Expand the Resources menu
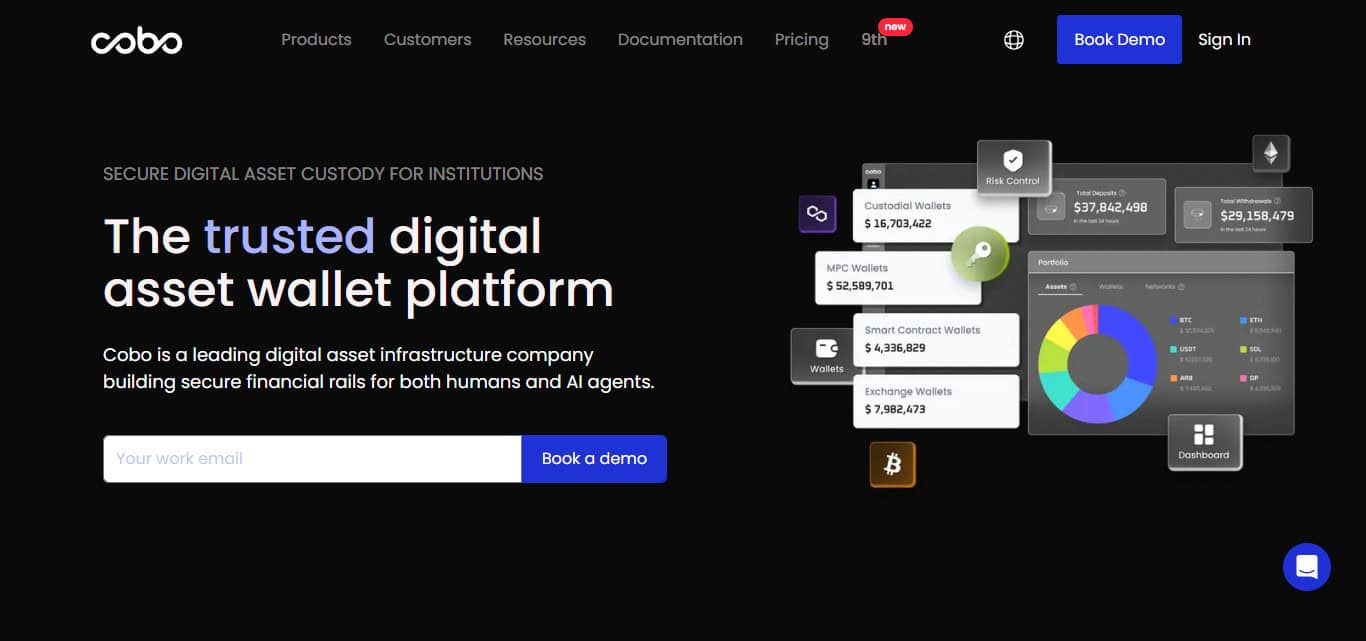This screenshot has width=1366, height=641. tap(545, 40)
